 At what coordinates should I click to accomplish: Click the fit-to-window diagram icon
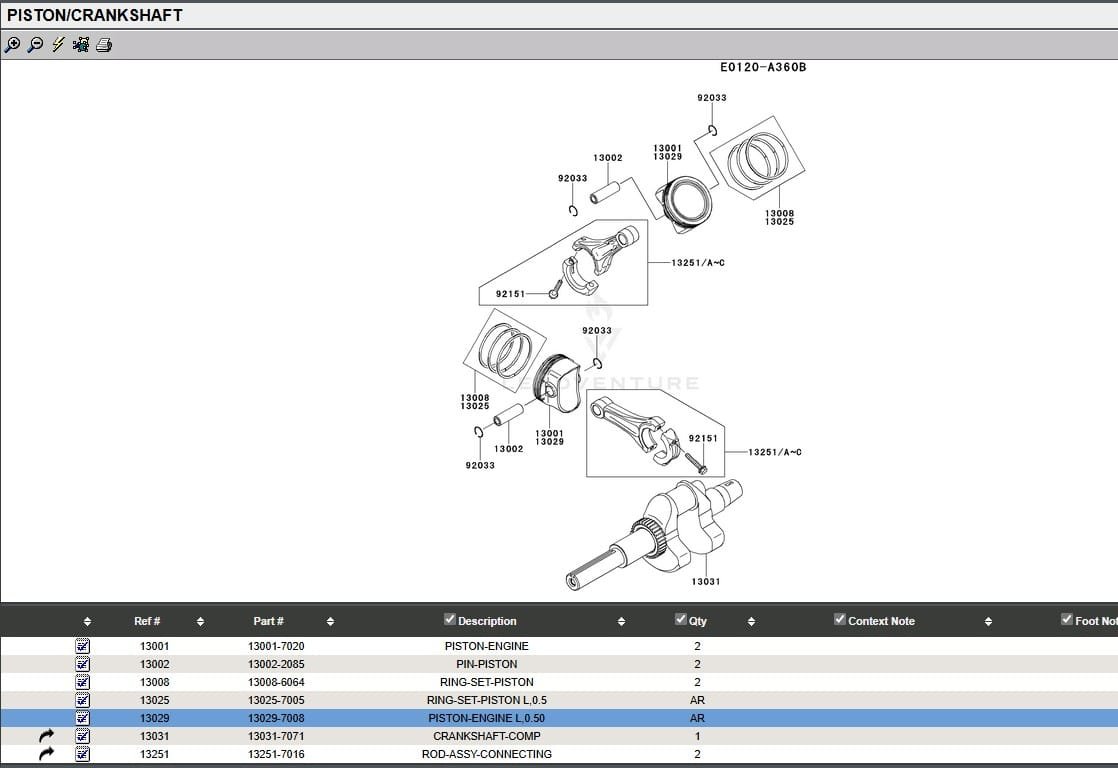pos(81,44)
